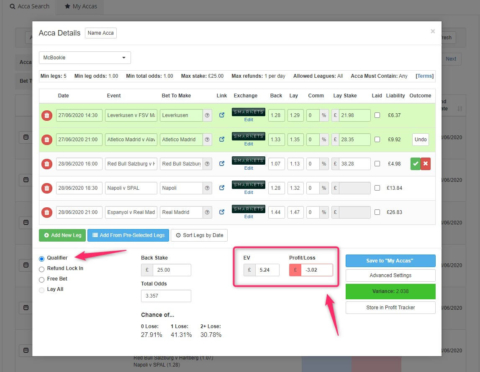Delete the Leverkusen v FSV leg
The width and height of the screenshot is (480, 372).
(x=47, y=115)
